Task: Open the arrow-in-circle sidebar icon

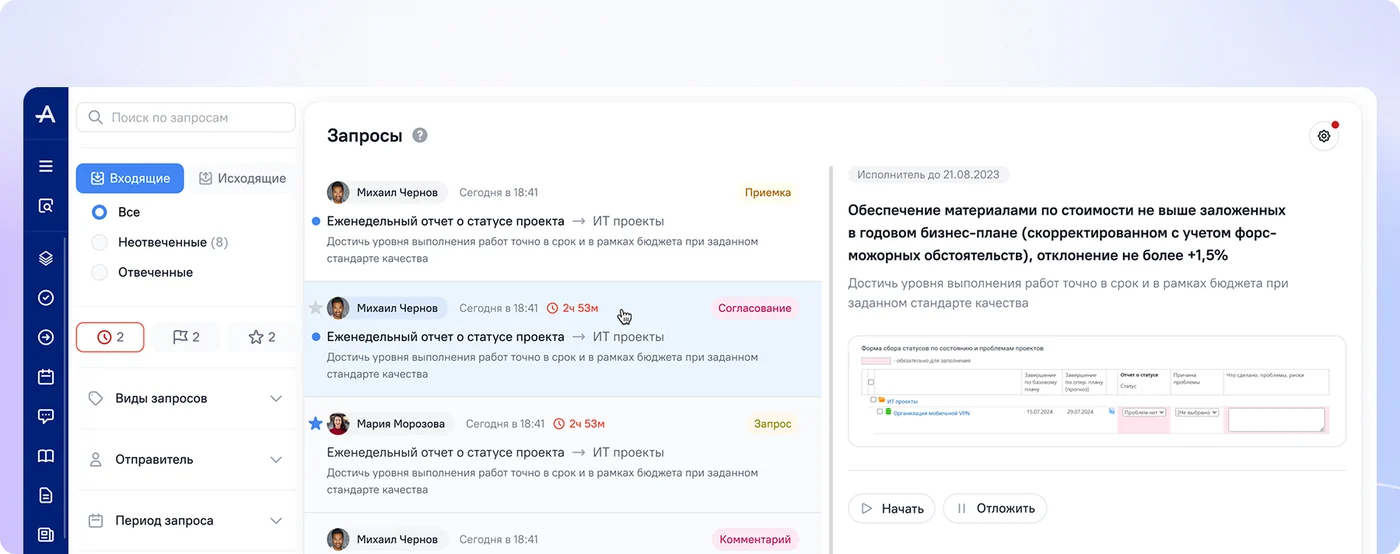Action: tap(45, 337)
